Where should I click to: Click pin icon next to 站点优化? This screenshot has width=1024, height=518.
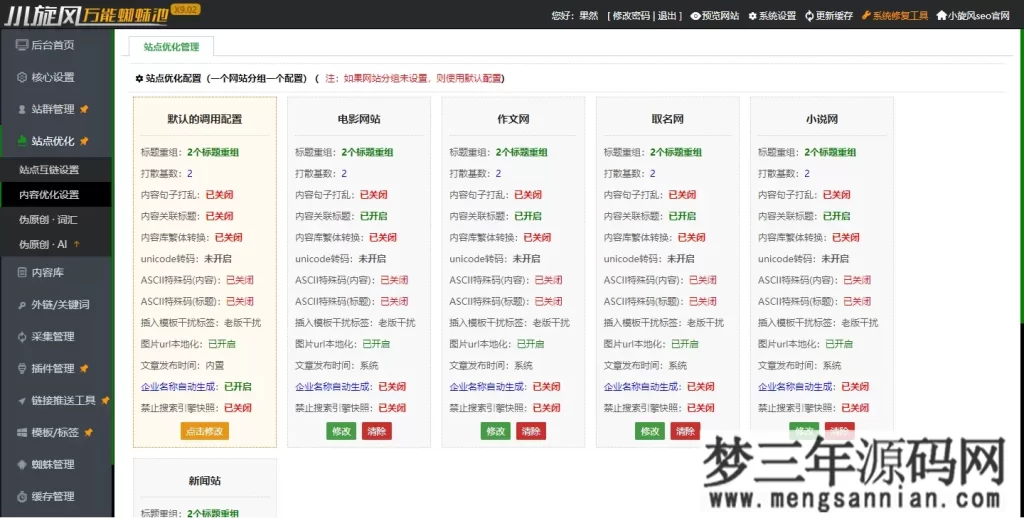click(84, 141)
